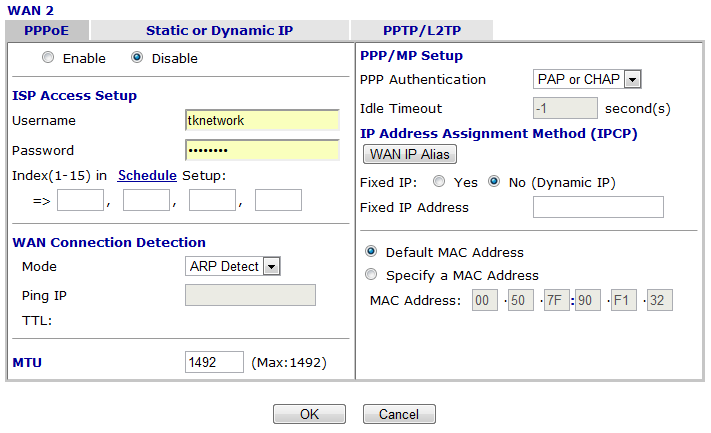Switch to Static or Dynamic IP tab

219,30
